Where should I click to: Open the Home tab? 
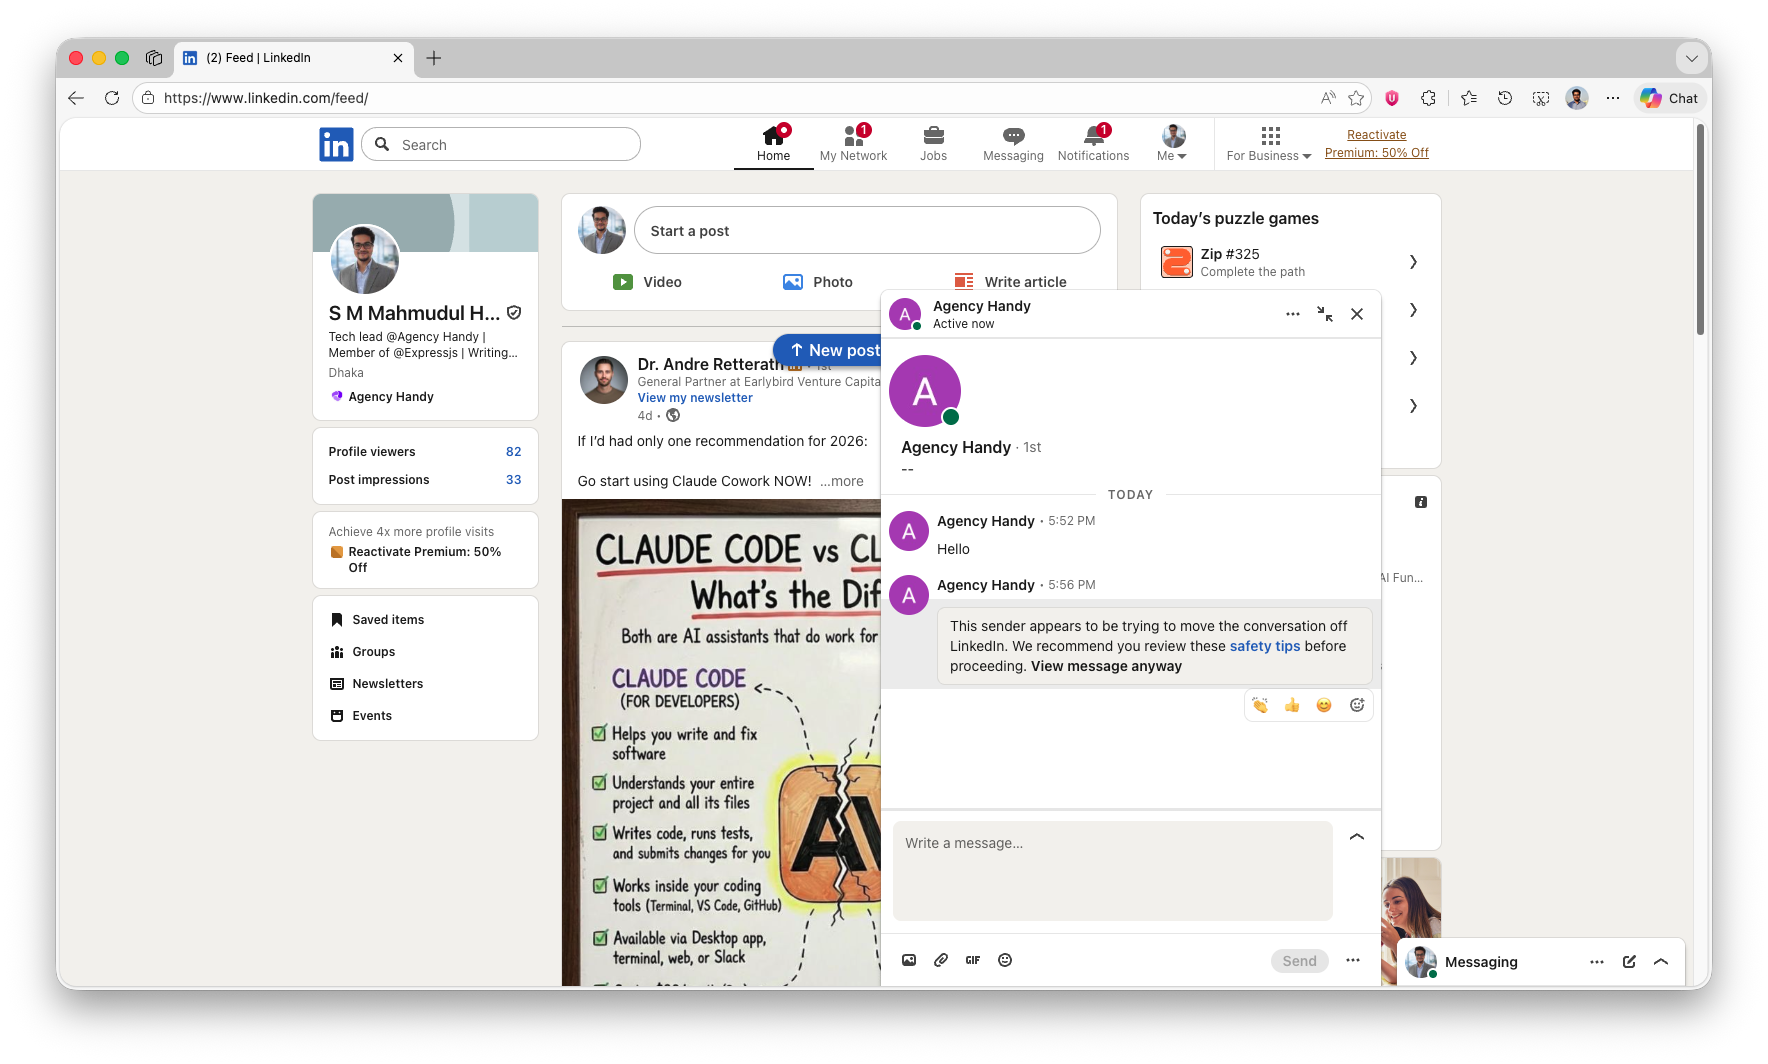click(773, 143)
